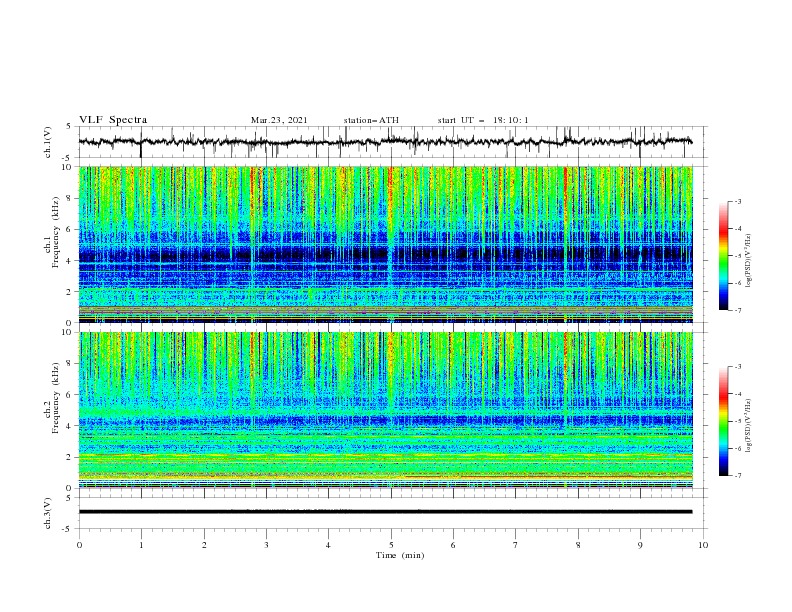Click time axis tick label "8"
The height and width of the screenshot is (612, 792).
click(x=578, y=545)
